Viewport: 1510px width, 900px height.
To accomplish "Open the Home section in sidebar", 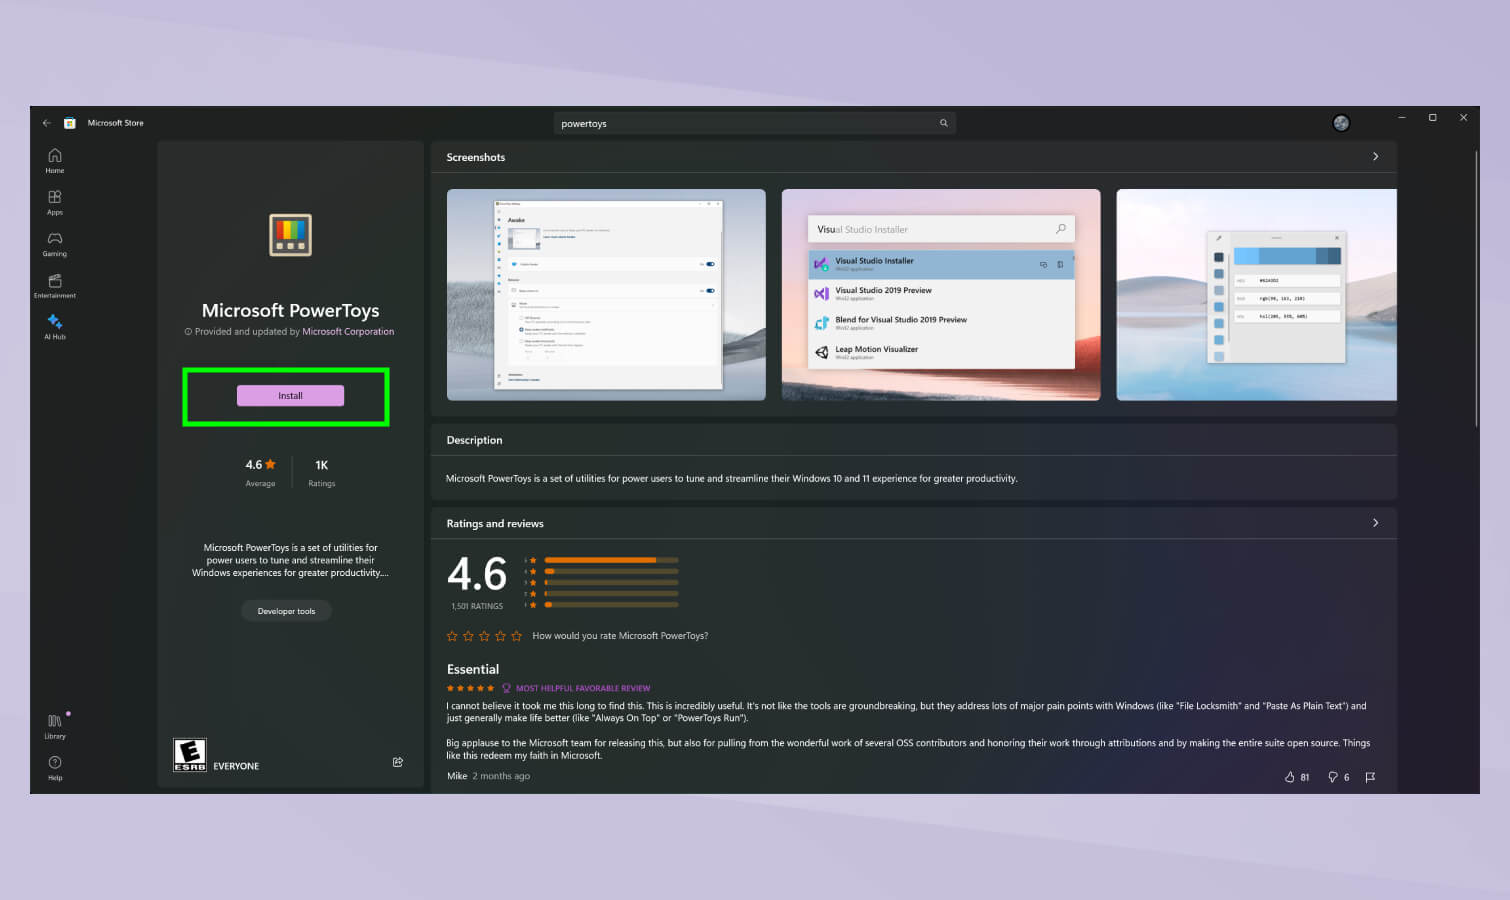I will coord(55,160).
